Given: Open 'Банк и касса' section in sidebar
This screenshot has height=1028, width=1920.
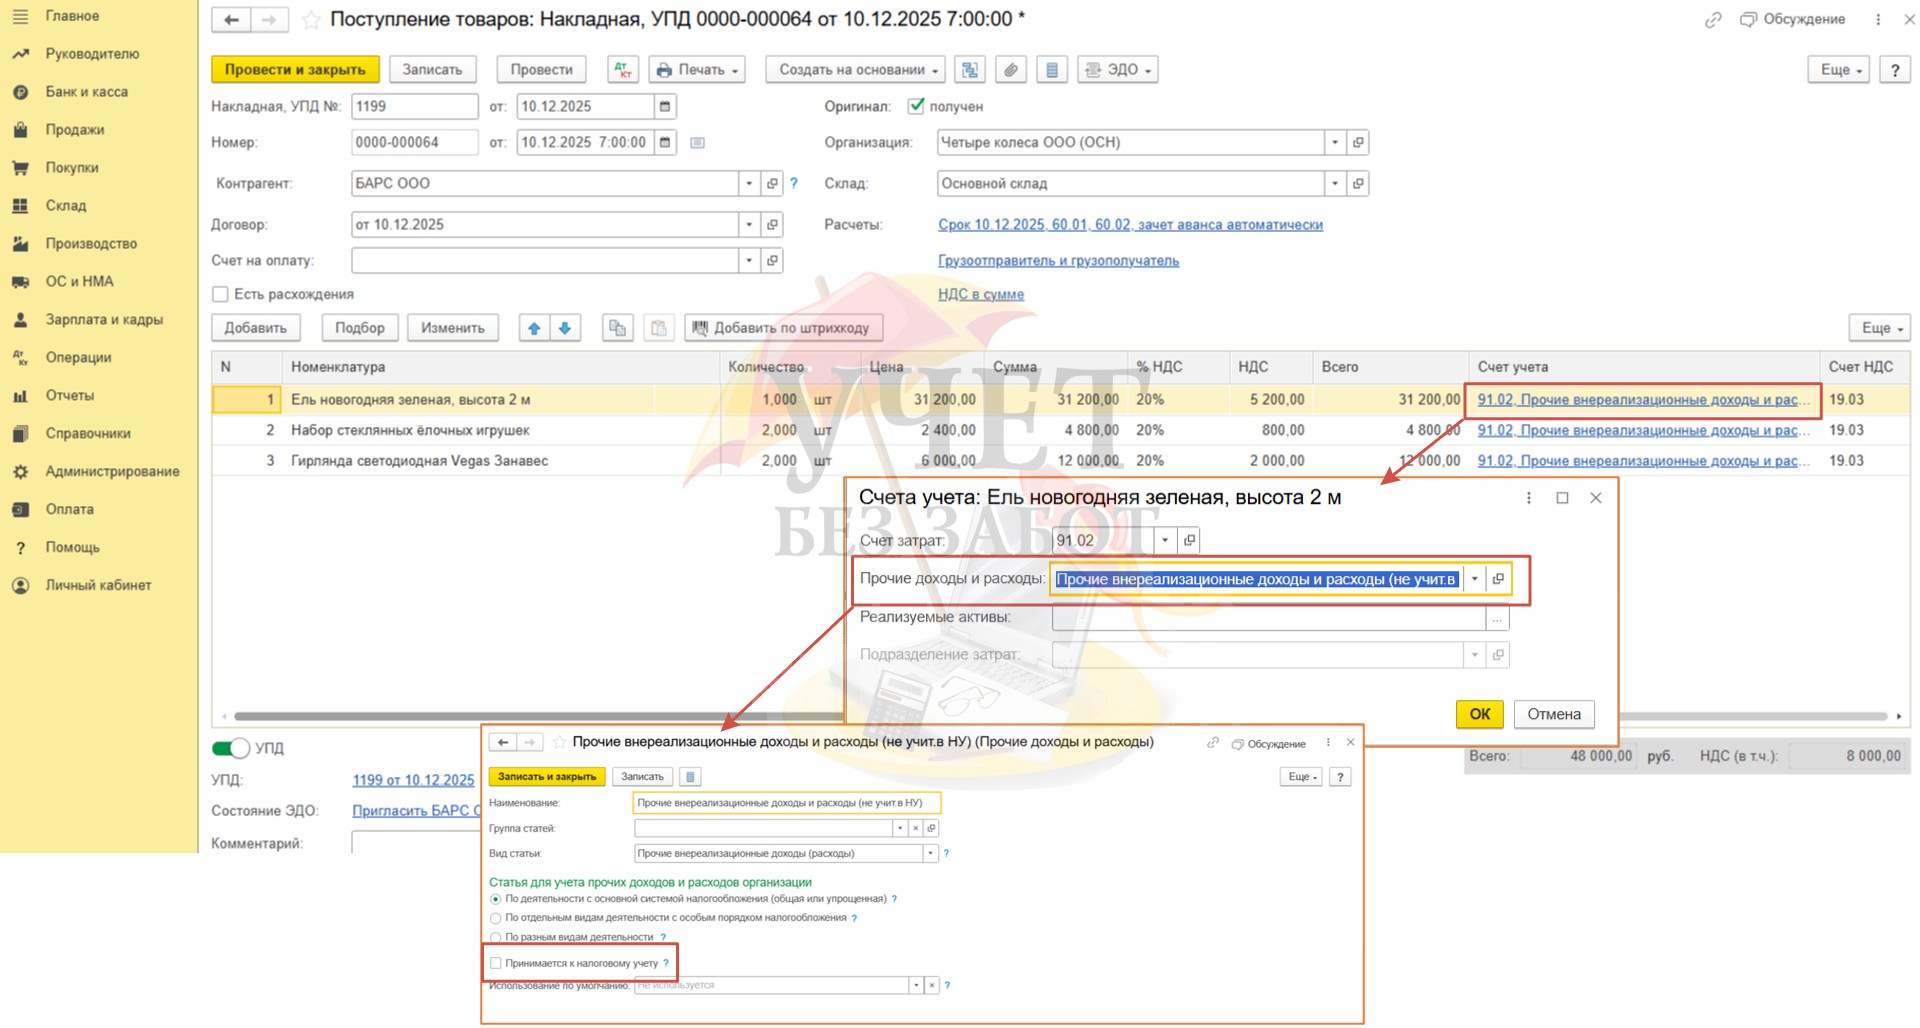Looking at the screenshot, I should 86,92.
